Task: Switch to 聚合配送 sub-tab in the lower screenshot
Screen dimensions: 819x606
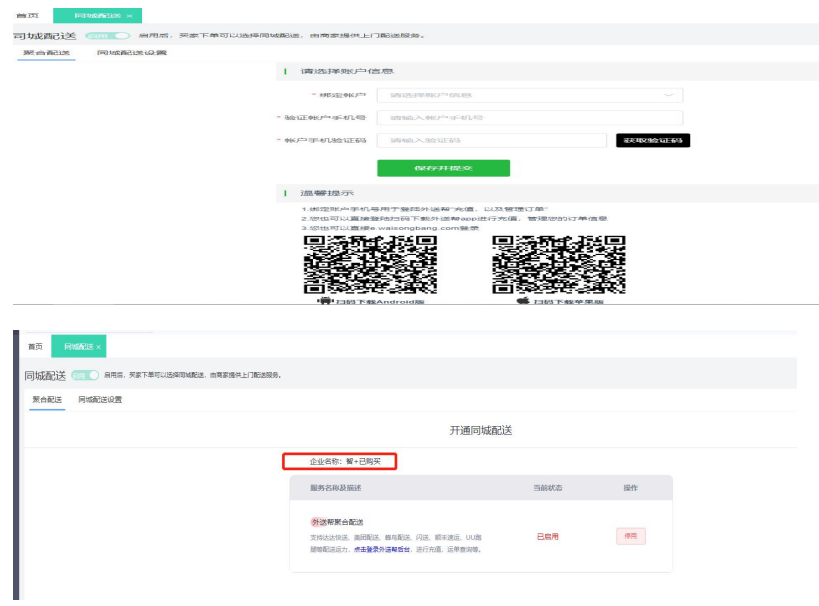Action: tap(47, 400)
